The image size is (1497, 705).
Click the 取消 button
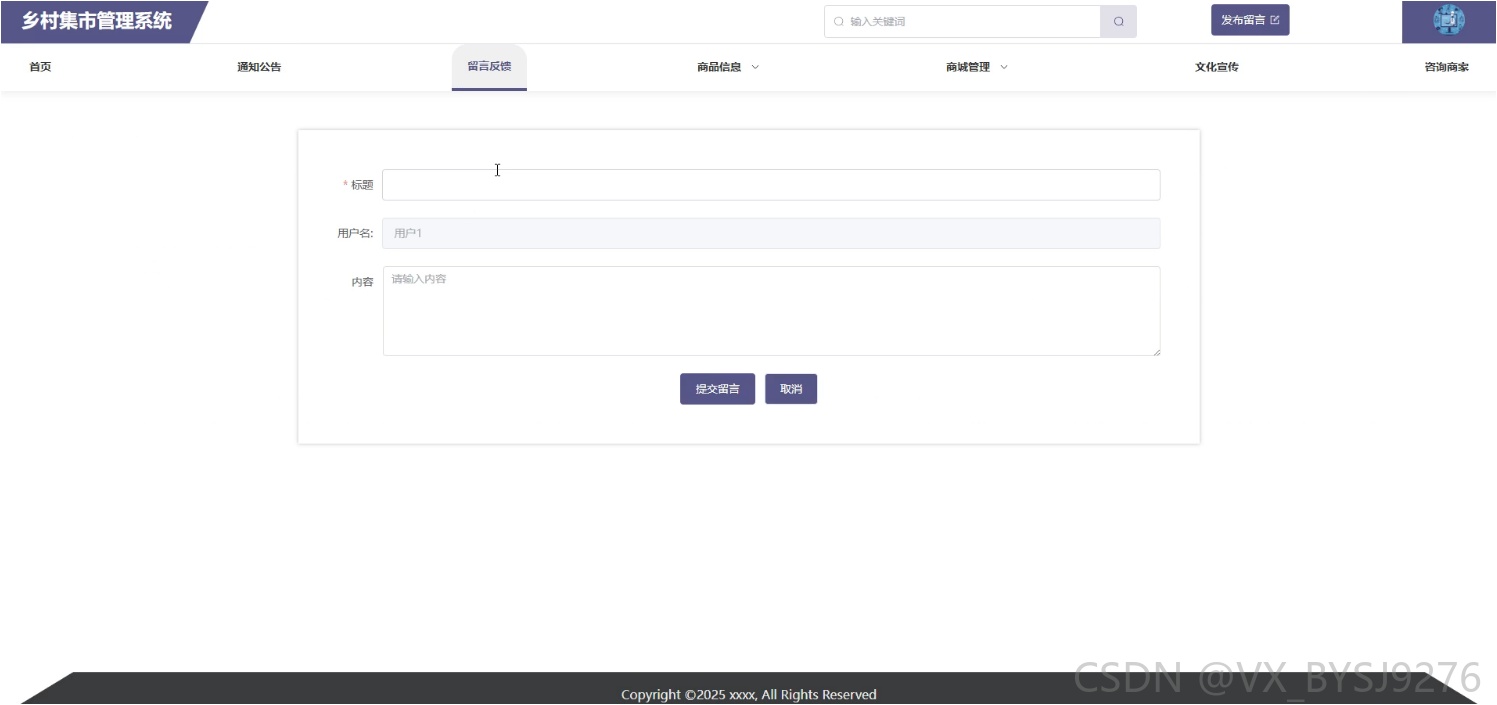(x=791, y=389)
